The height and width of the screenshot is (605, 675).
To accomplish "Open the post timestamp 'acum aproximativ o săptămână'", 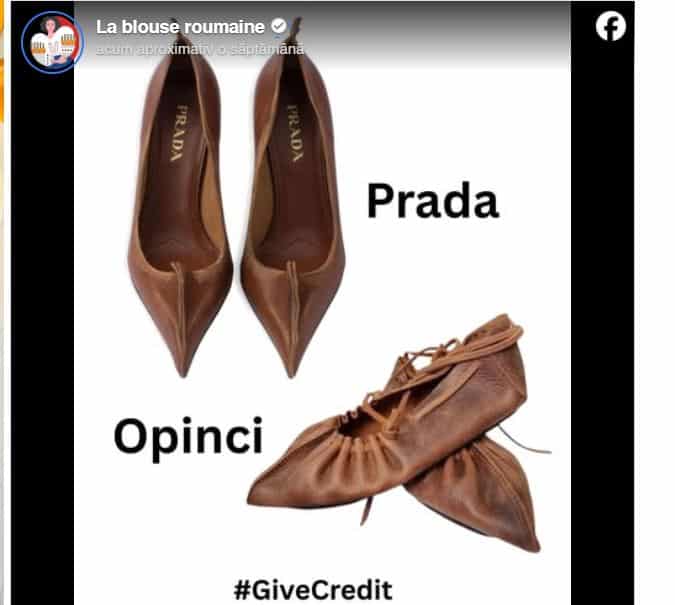I will point(200,50).
